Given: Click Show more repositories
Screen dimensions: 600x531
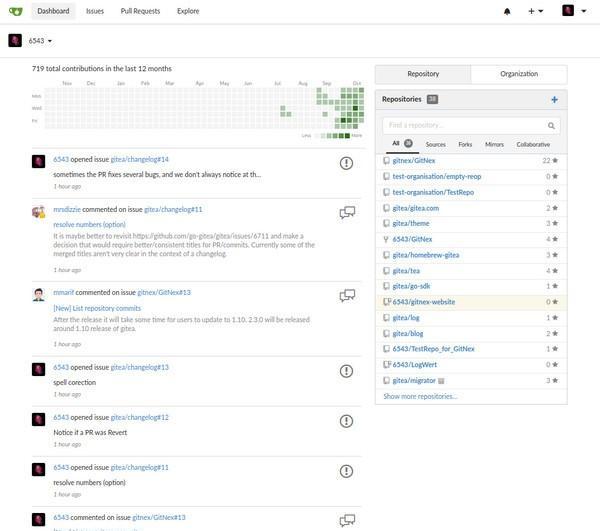Looking at the screenshot, I should coord(420,396).
